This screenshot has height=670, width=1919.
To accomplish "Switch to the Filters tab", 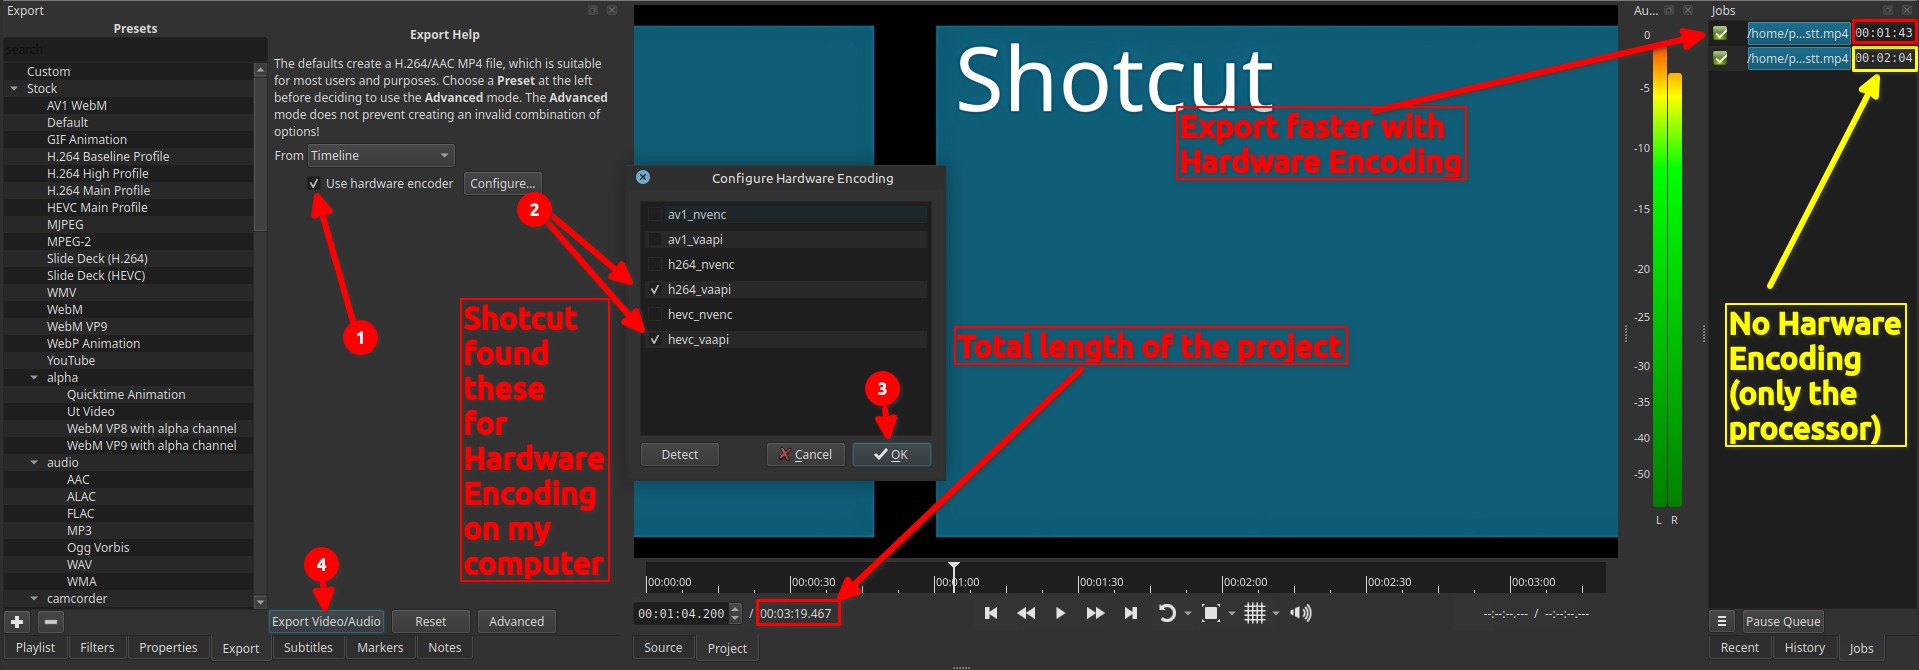I will (97, 648).
